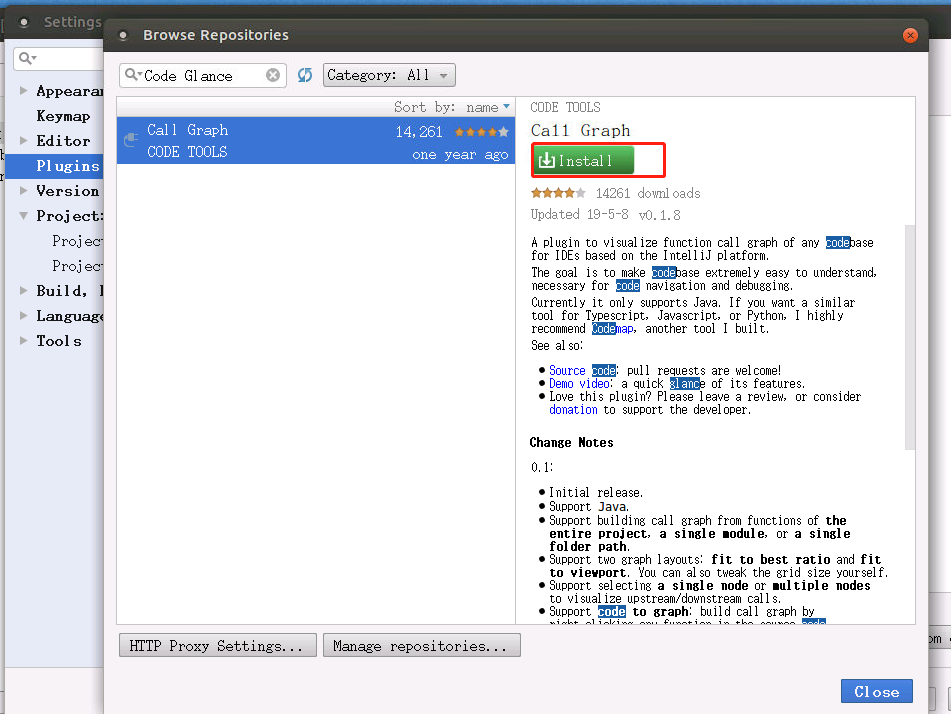This screenshot has width=951, height=714.
Task: Click the 14,261 count in plugin row
Action: (419, 132)
